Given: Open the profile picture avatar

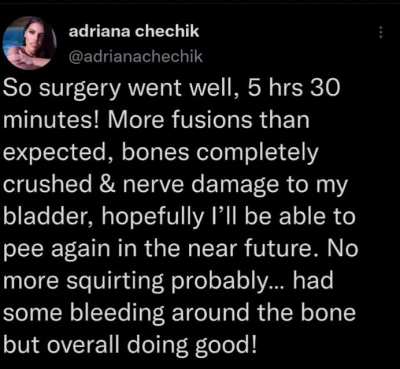Looking at the screenshot, I should click(x=30, y=43).
